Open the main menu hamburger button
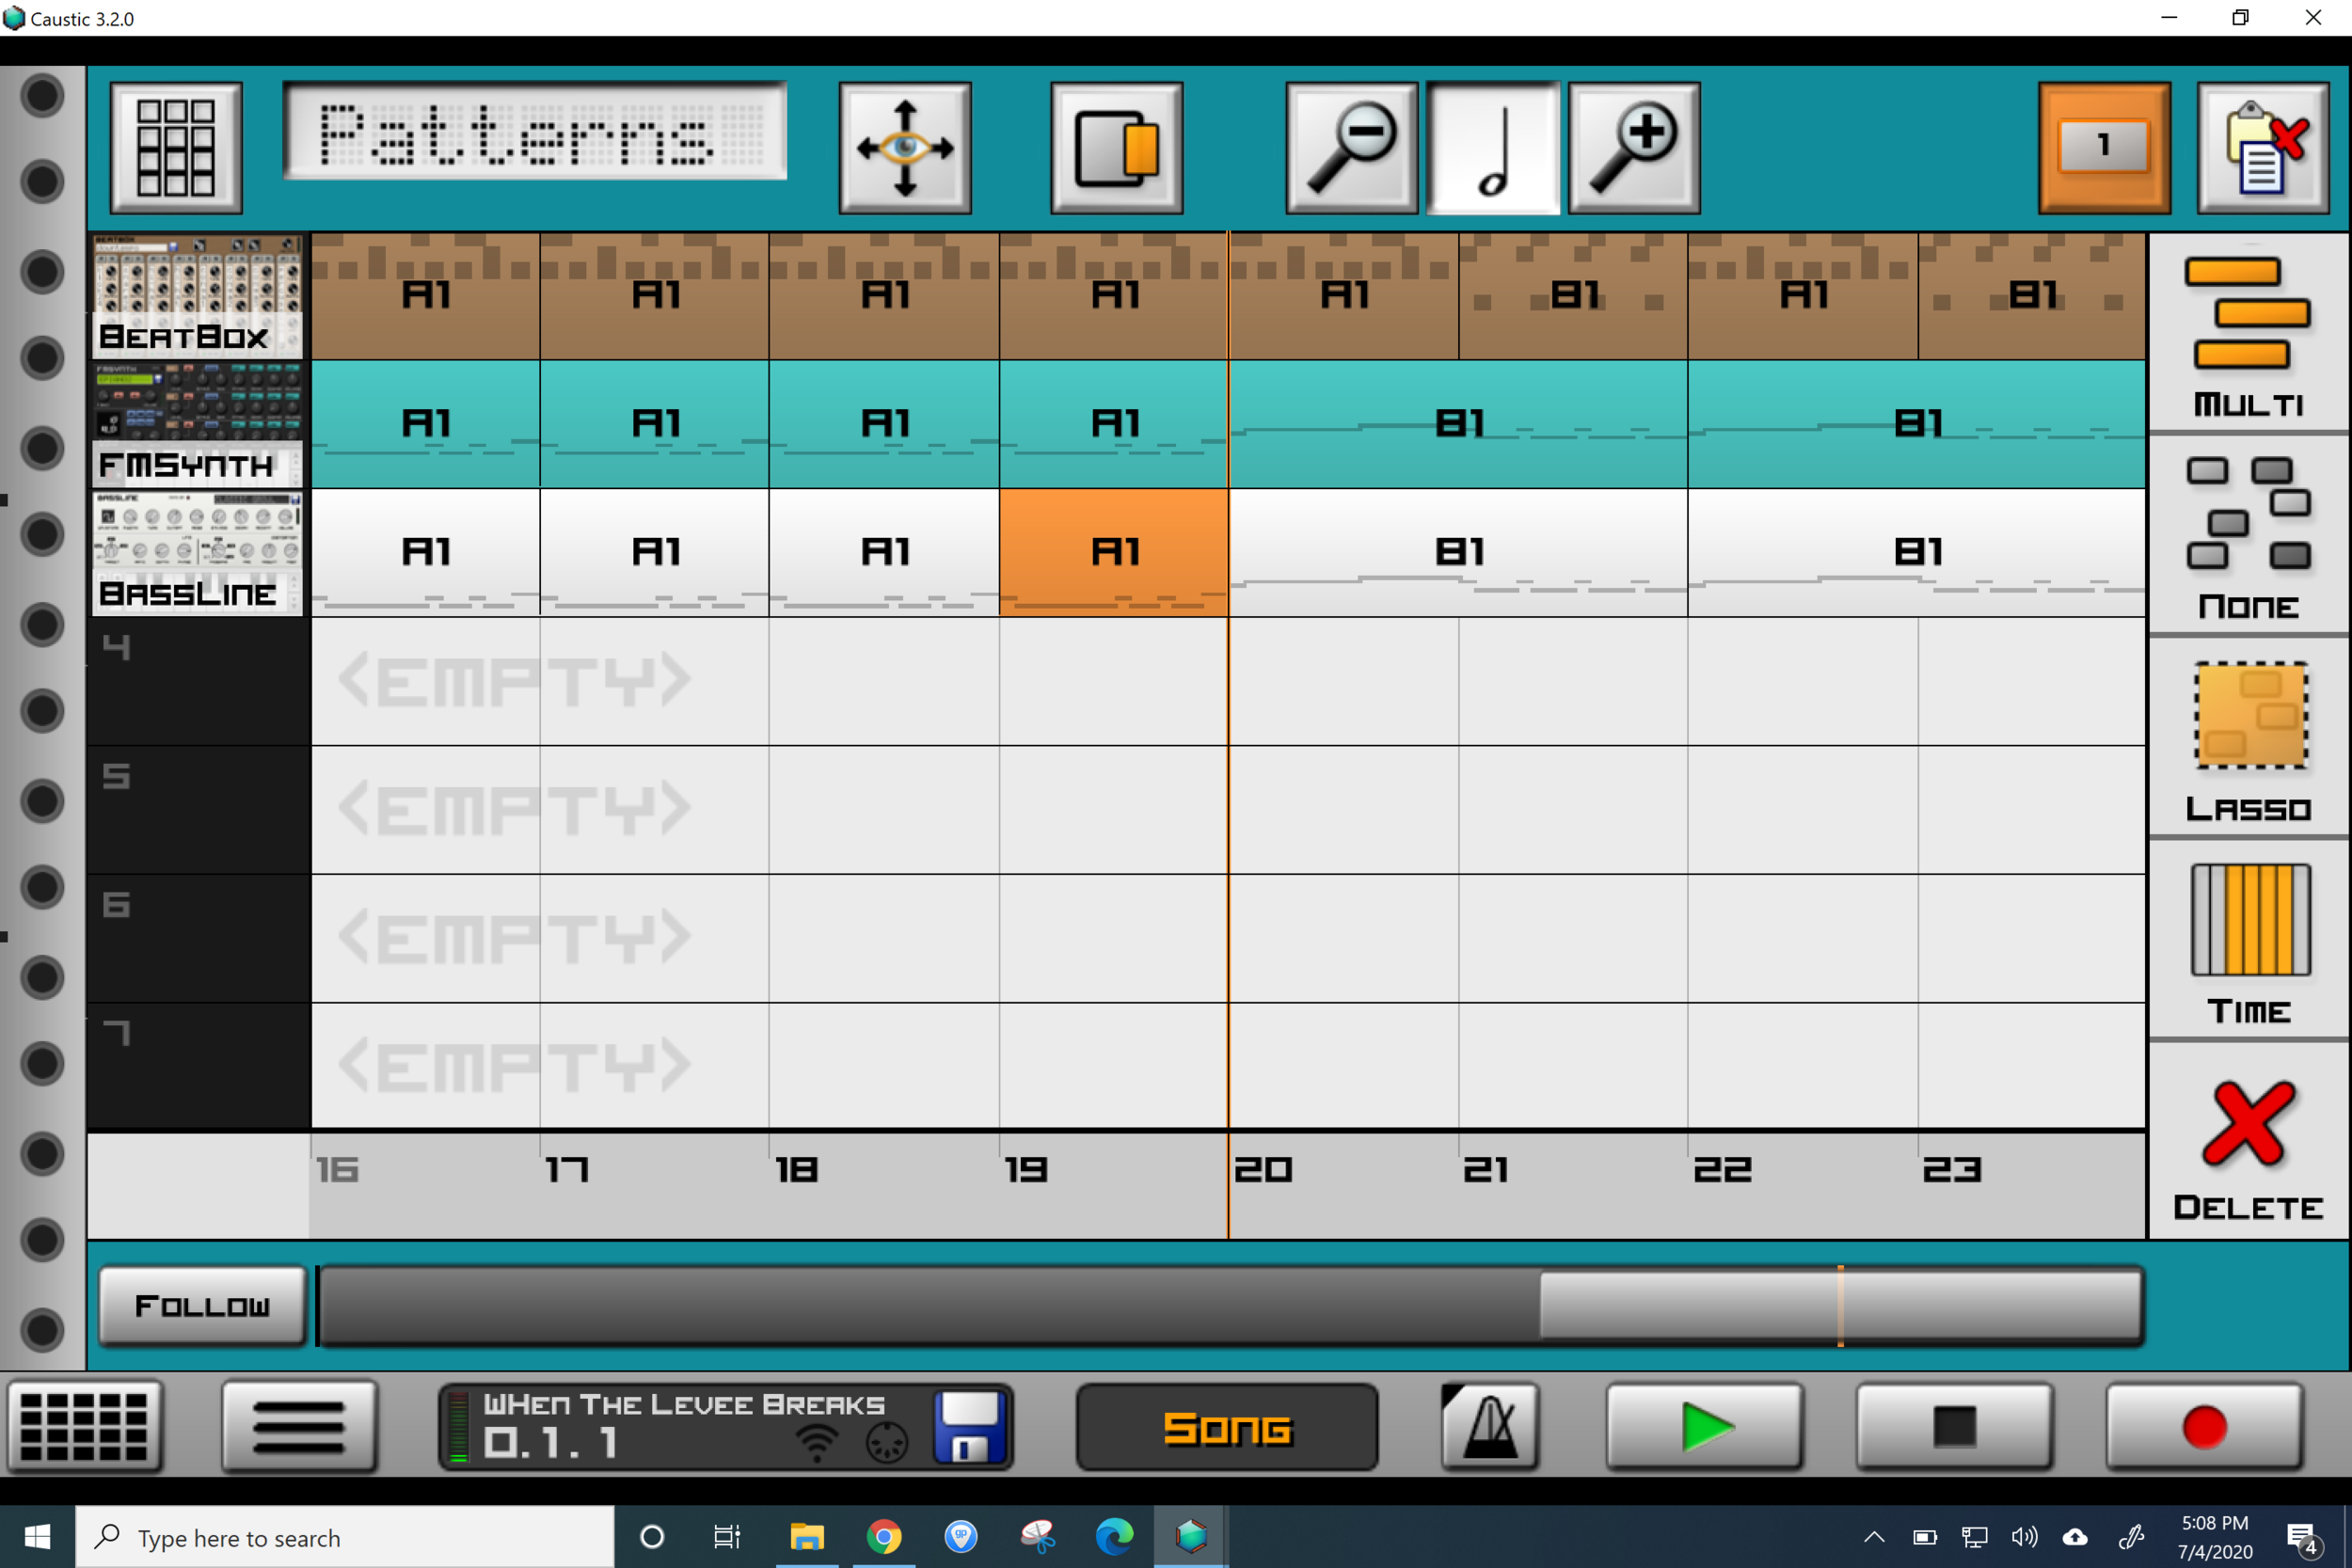This screenshot has height=1568, width=2352. point(298,1427)
